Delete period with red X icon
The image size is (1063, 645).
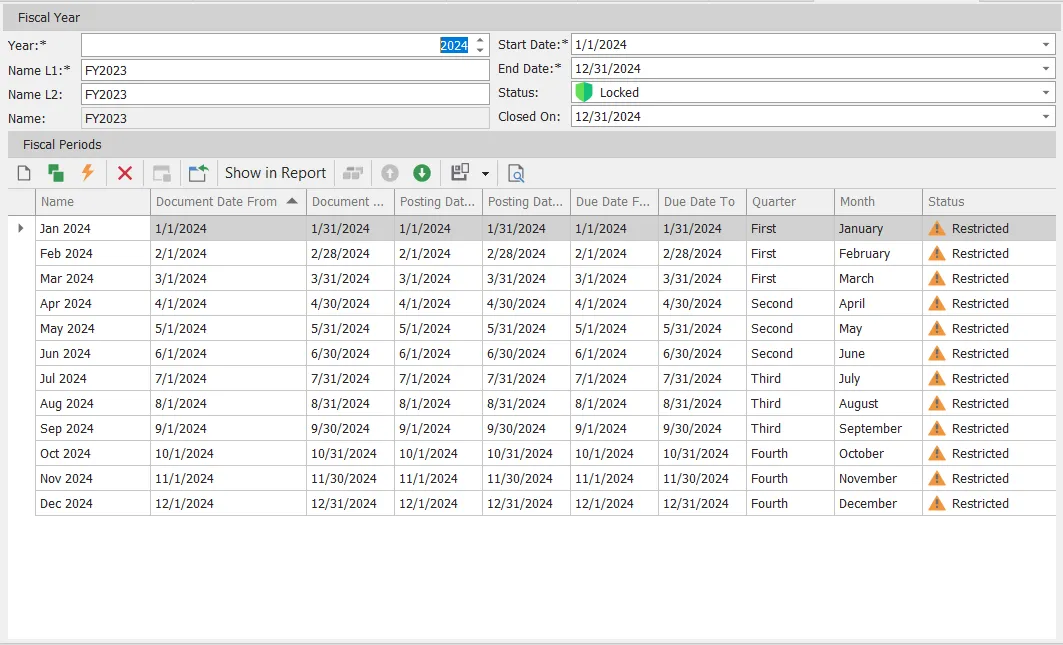pos(125,173)
